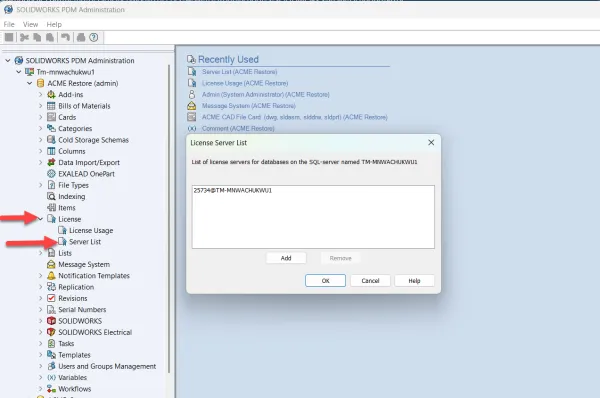
Task: Expand the Lists node
Action: pyautogui.click(x=41, y=253)
